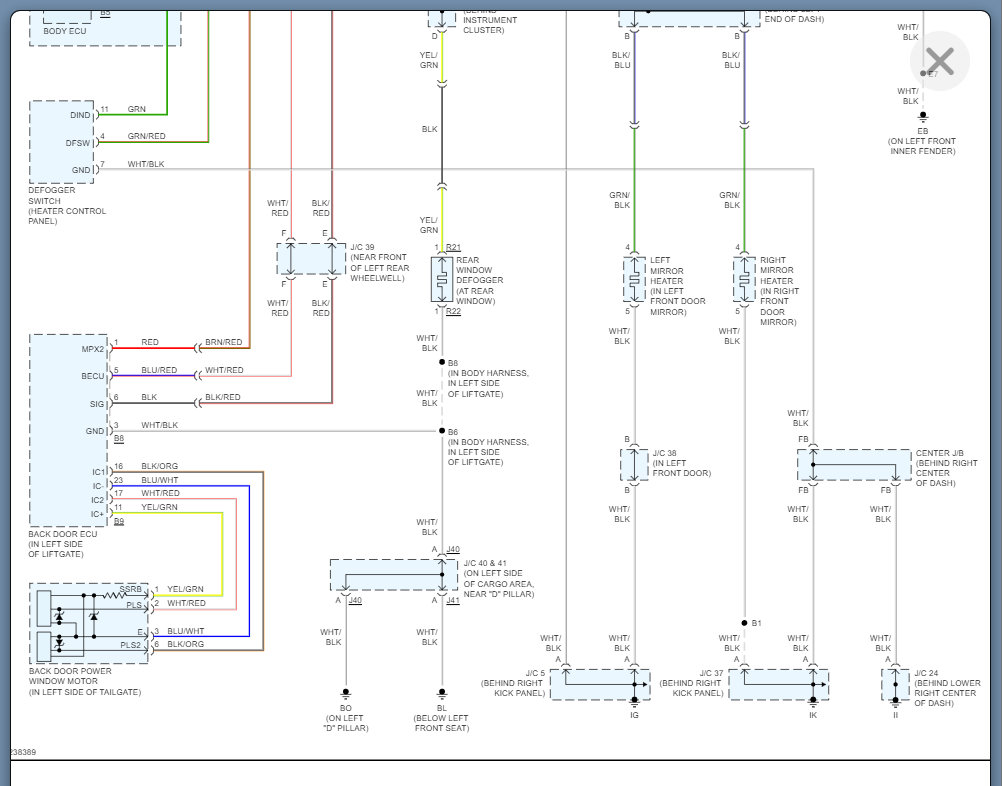Select the BRN/RED wire label

click(224, 343)
